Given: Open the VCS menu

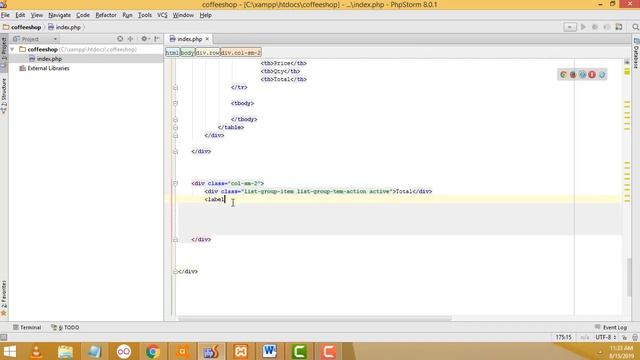Looking at the screenshot, I should click(x=162, y=15).
